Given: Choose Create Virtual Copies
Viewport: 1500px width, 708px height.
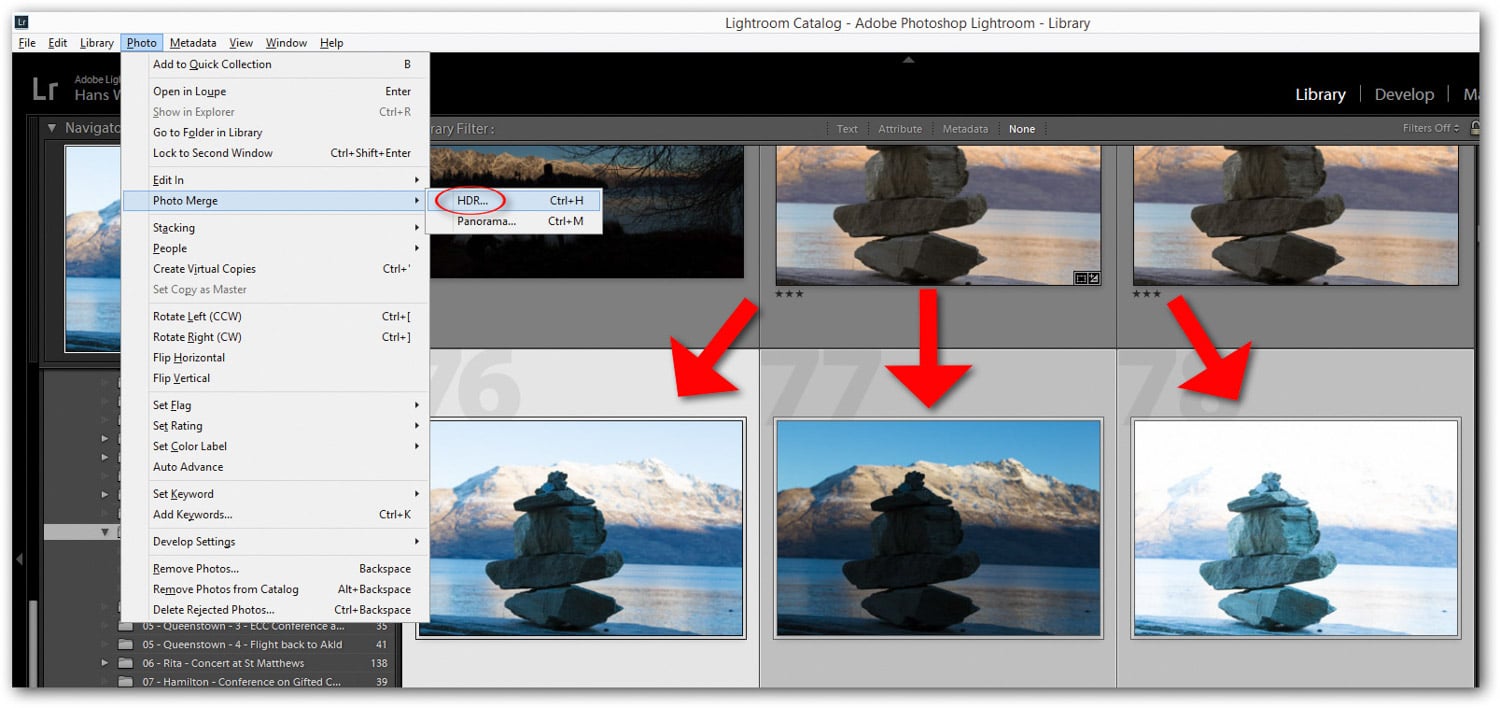Looking at the screenshot, I should click(x=275, y=269).
